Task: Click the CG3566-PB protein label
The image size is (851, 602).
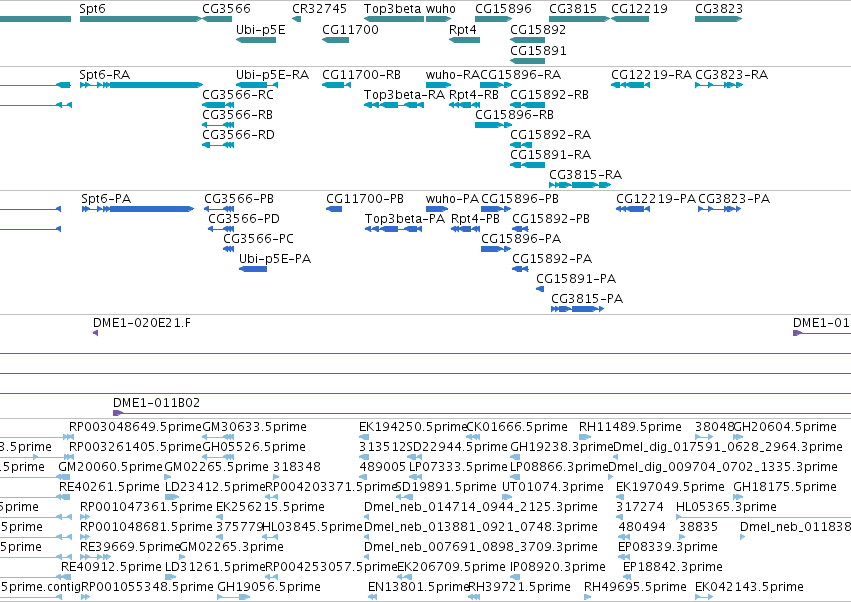Action: [x=239, y=199]
